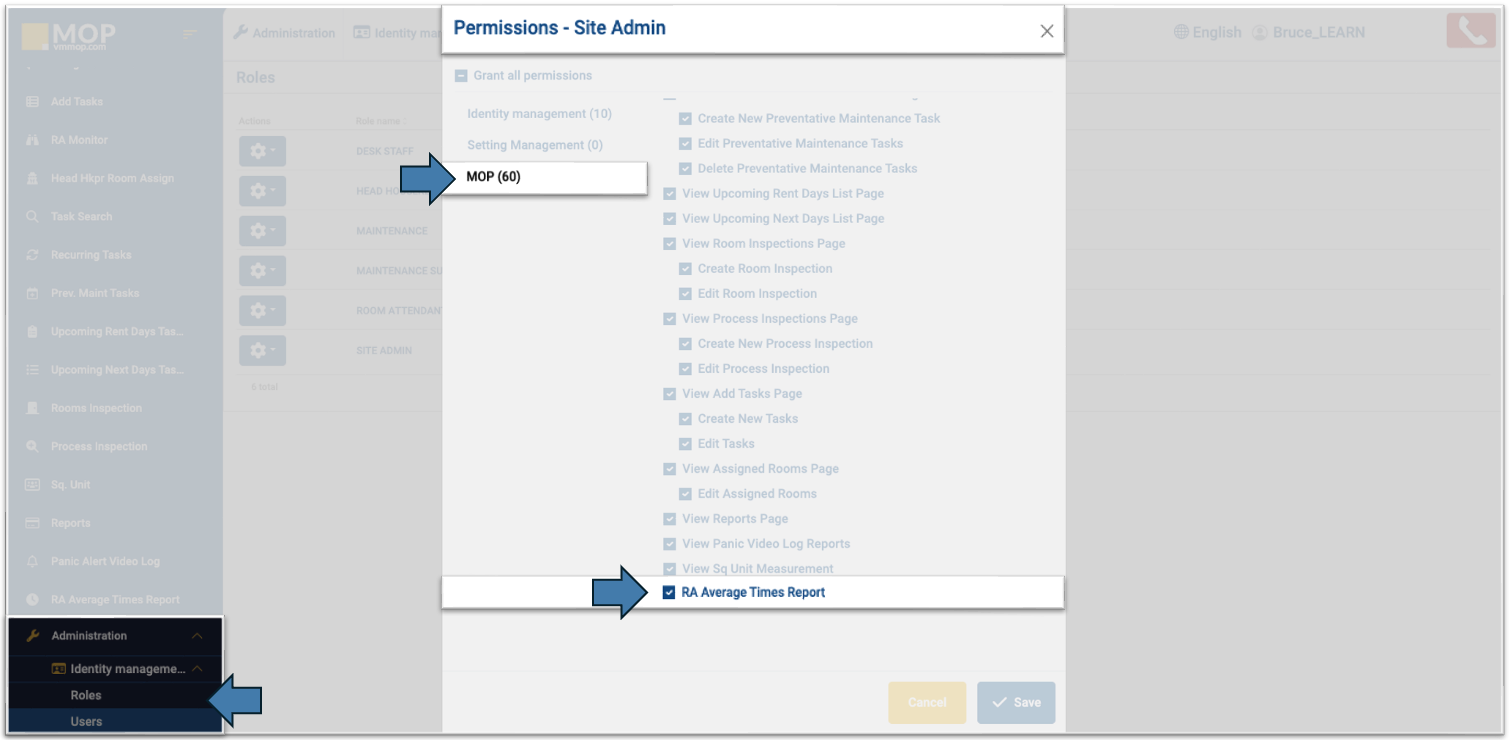Collapse the Administration sidebar section

[x=197, y=636]
